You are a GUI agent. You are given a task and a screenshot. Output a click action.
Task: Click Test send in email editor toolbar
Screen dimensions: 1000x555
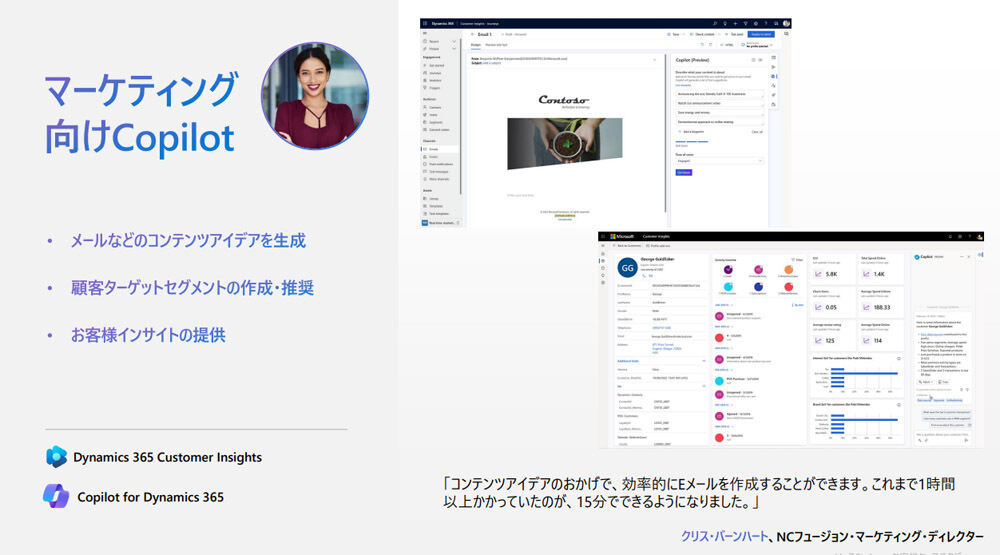coord(735,34)
